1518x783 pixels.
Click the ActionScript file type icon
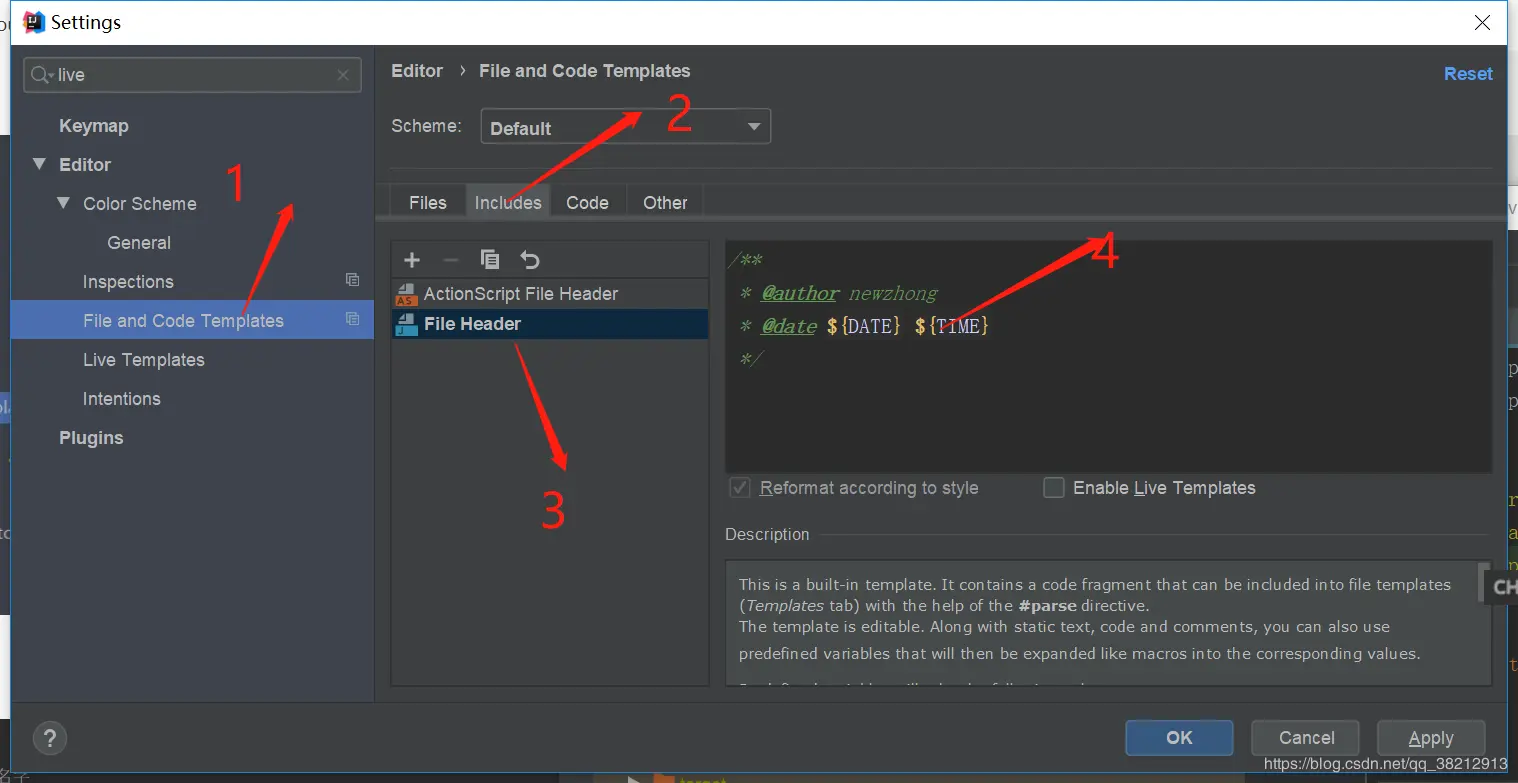click(406, 294)
